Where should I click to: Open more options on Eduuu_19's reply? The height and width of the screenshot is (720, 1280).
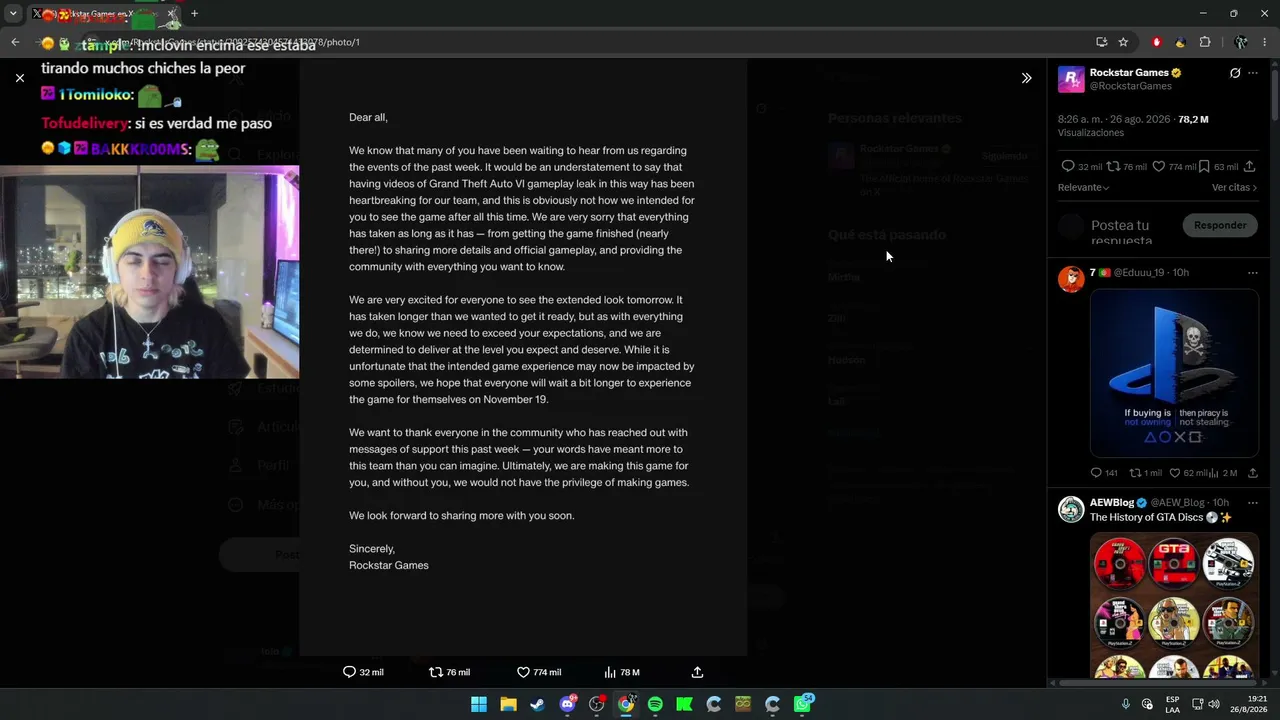tap(1253, 273)
